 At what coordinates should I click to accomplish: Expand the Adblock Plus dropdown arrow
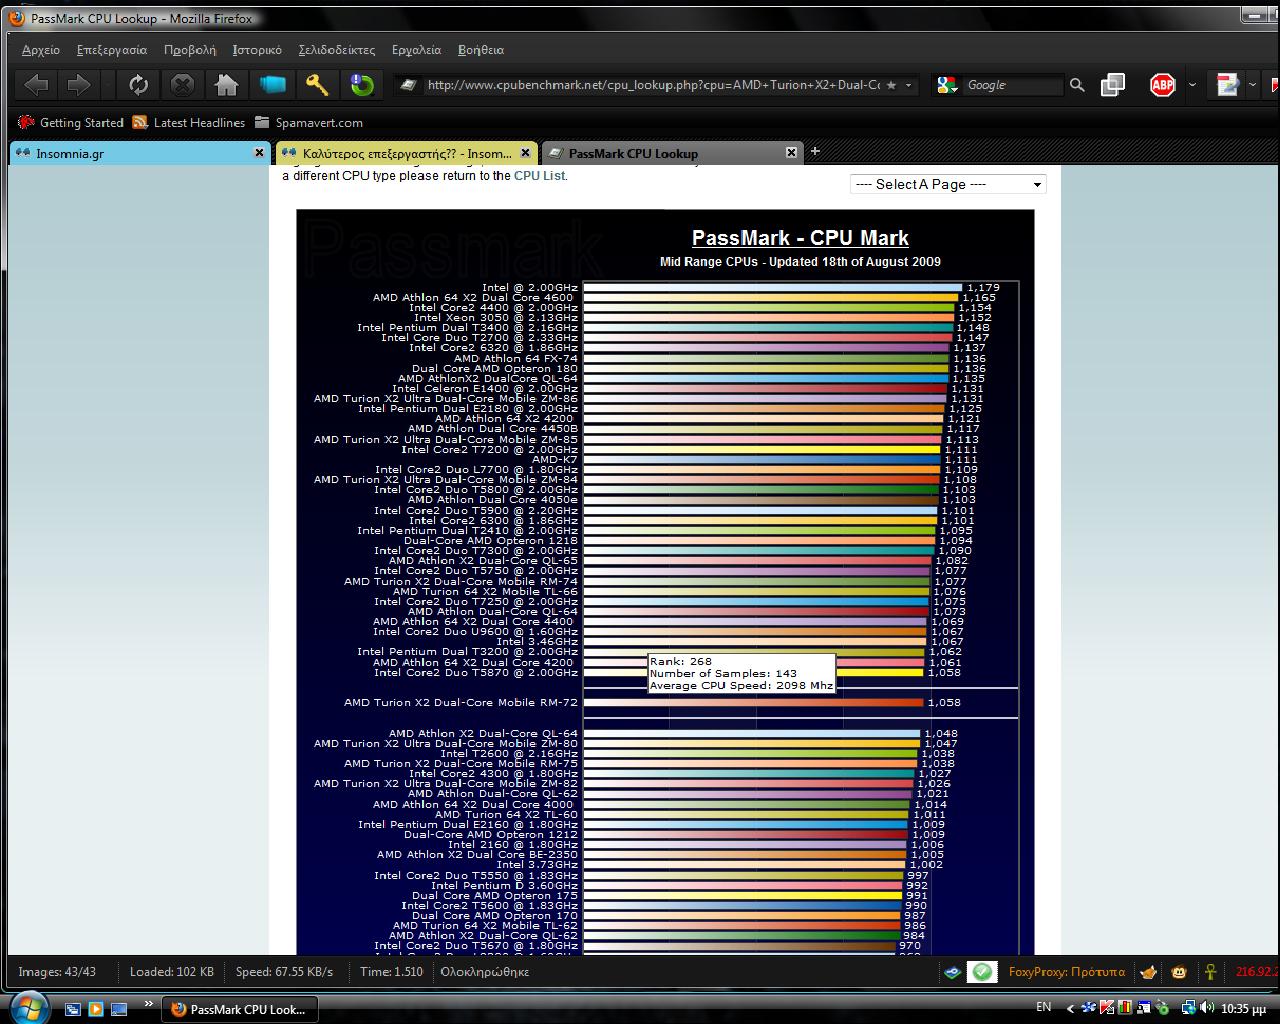click(x=1192, y=86)
